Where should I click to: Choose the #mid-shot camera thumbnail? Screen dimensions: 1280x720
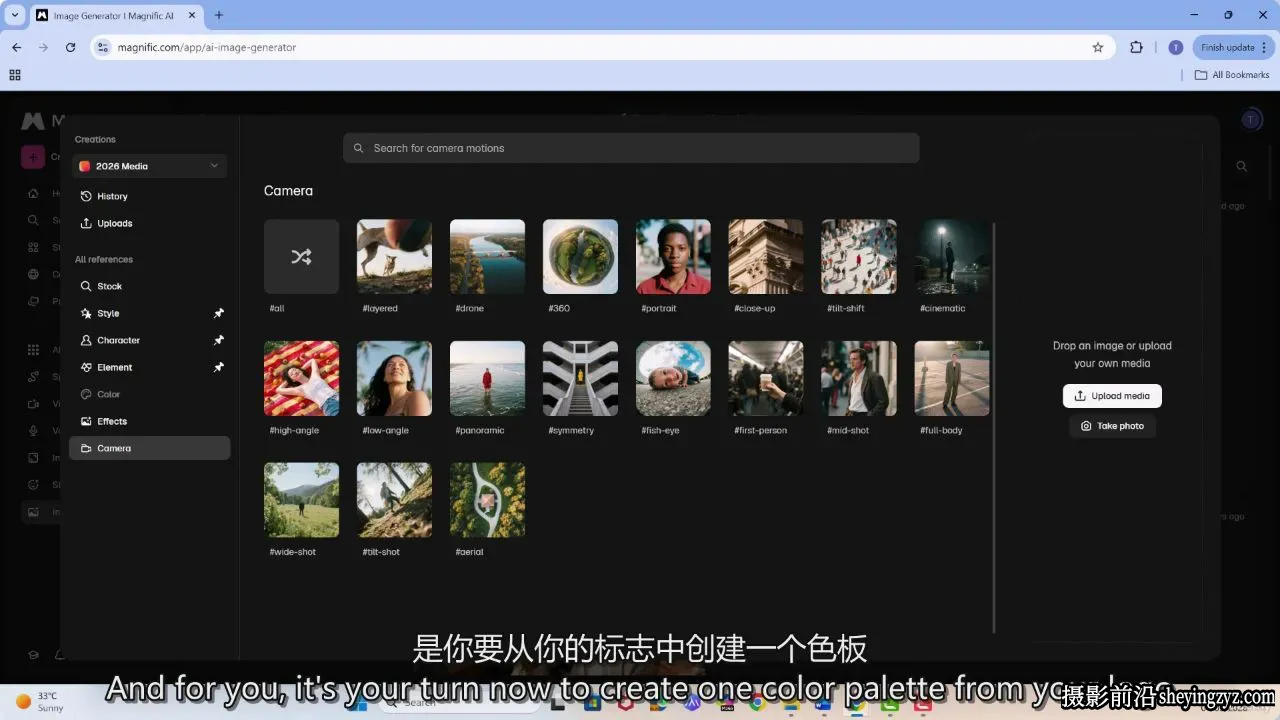[859, 378]
